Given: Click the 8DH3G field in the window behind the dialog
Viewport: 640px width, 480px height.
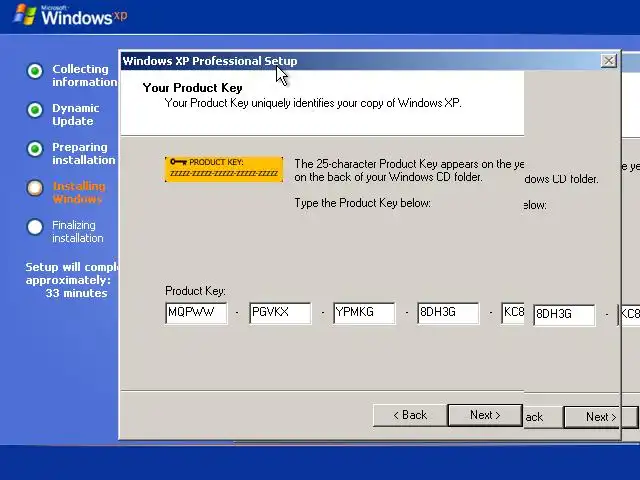Looking at the screenshot, I should point(564,315).
